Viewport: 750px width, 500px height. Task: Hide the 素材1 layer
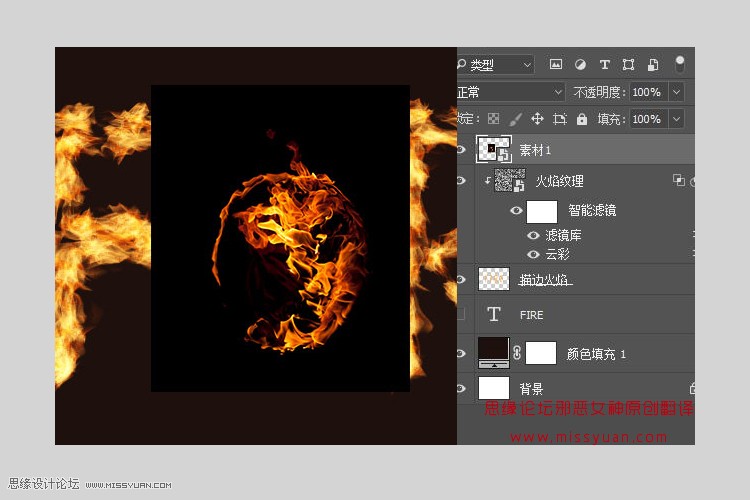(x=461, y=150)
